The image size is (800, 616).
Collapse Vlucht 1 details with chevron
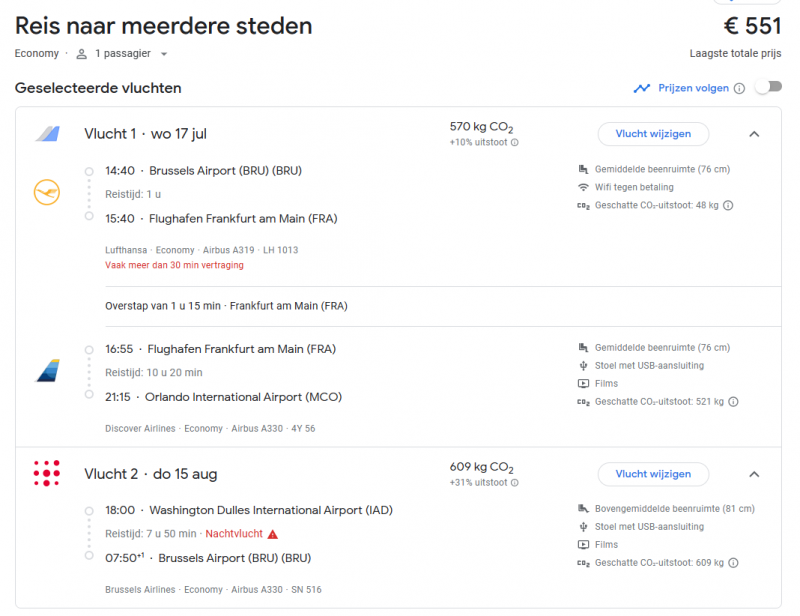click(754, 134)
